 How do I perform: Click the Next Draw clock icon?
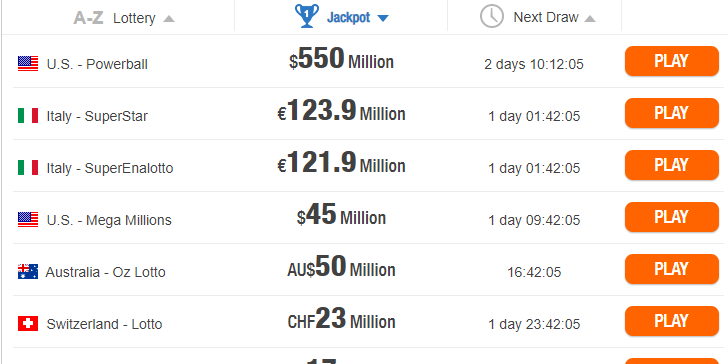(x=492, y=16)
